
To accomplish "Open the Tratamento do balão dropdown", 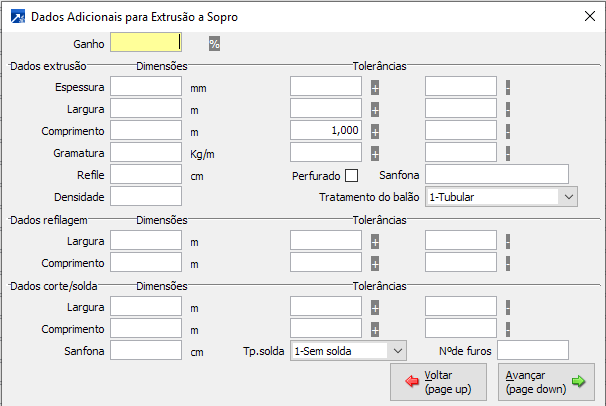I will click(x=569, y=197).
